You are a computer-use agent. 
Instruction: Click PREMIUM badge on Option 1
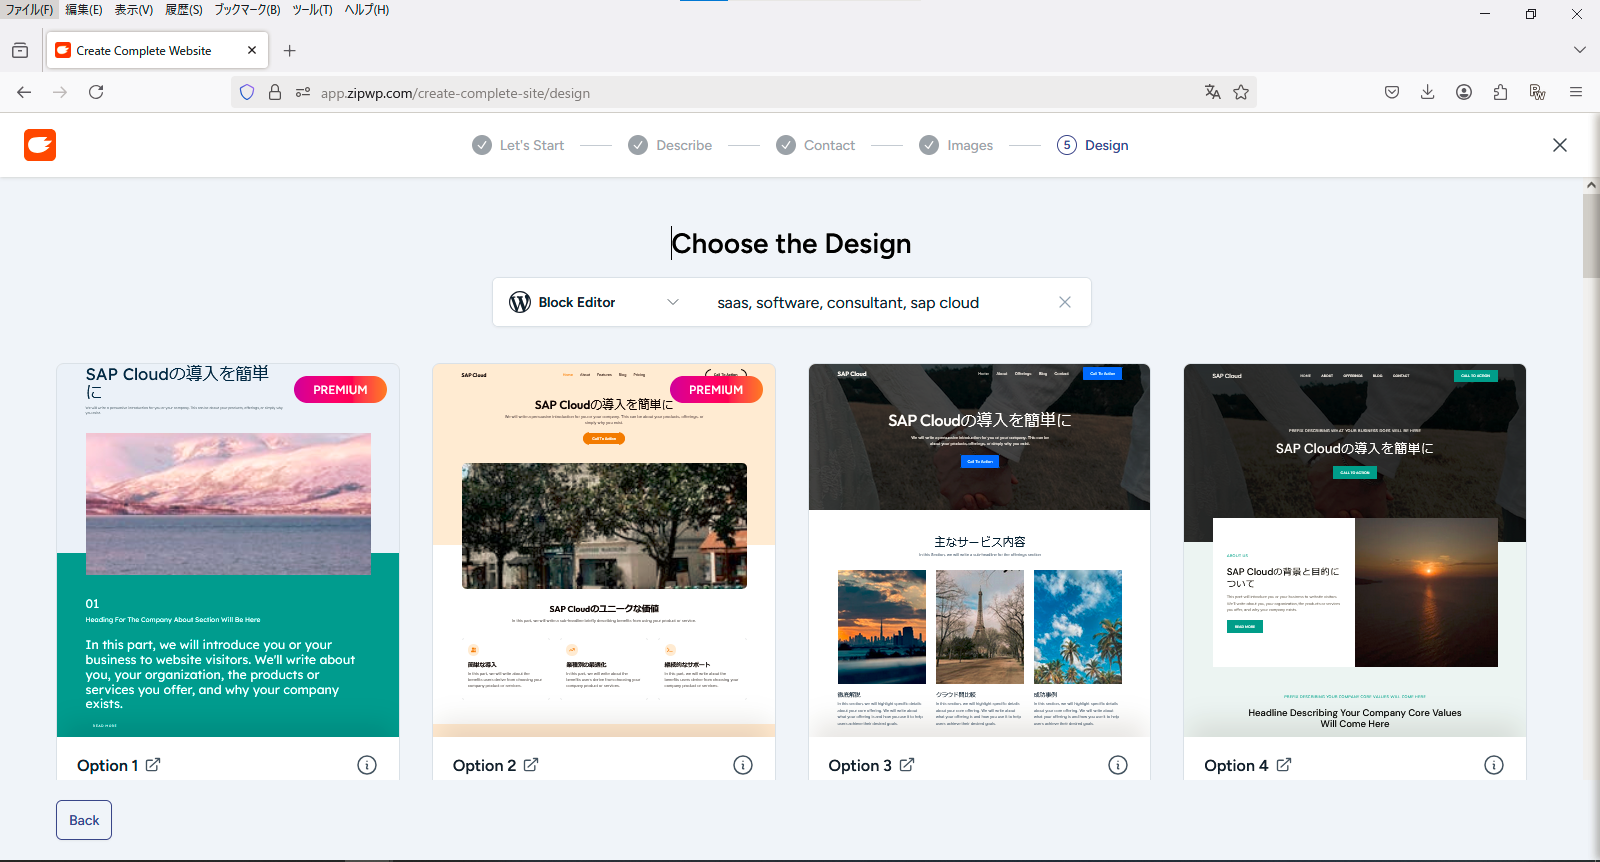(340, 390)
